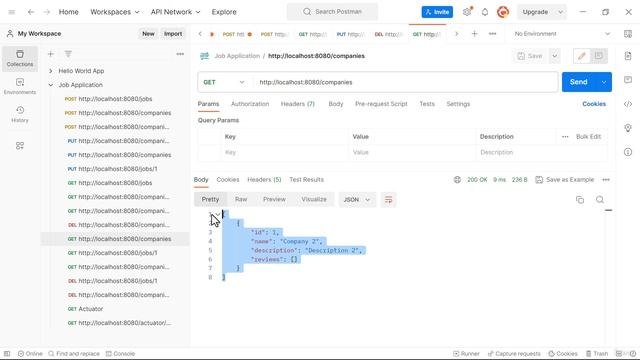Click the filter collections icon
The width and height of the screenshot is (640, 360).
(x=68, y=54)
